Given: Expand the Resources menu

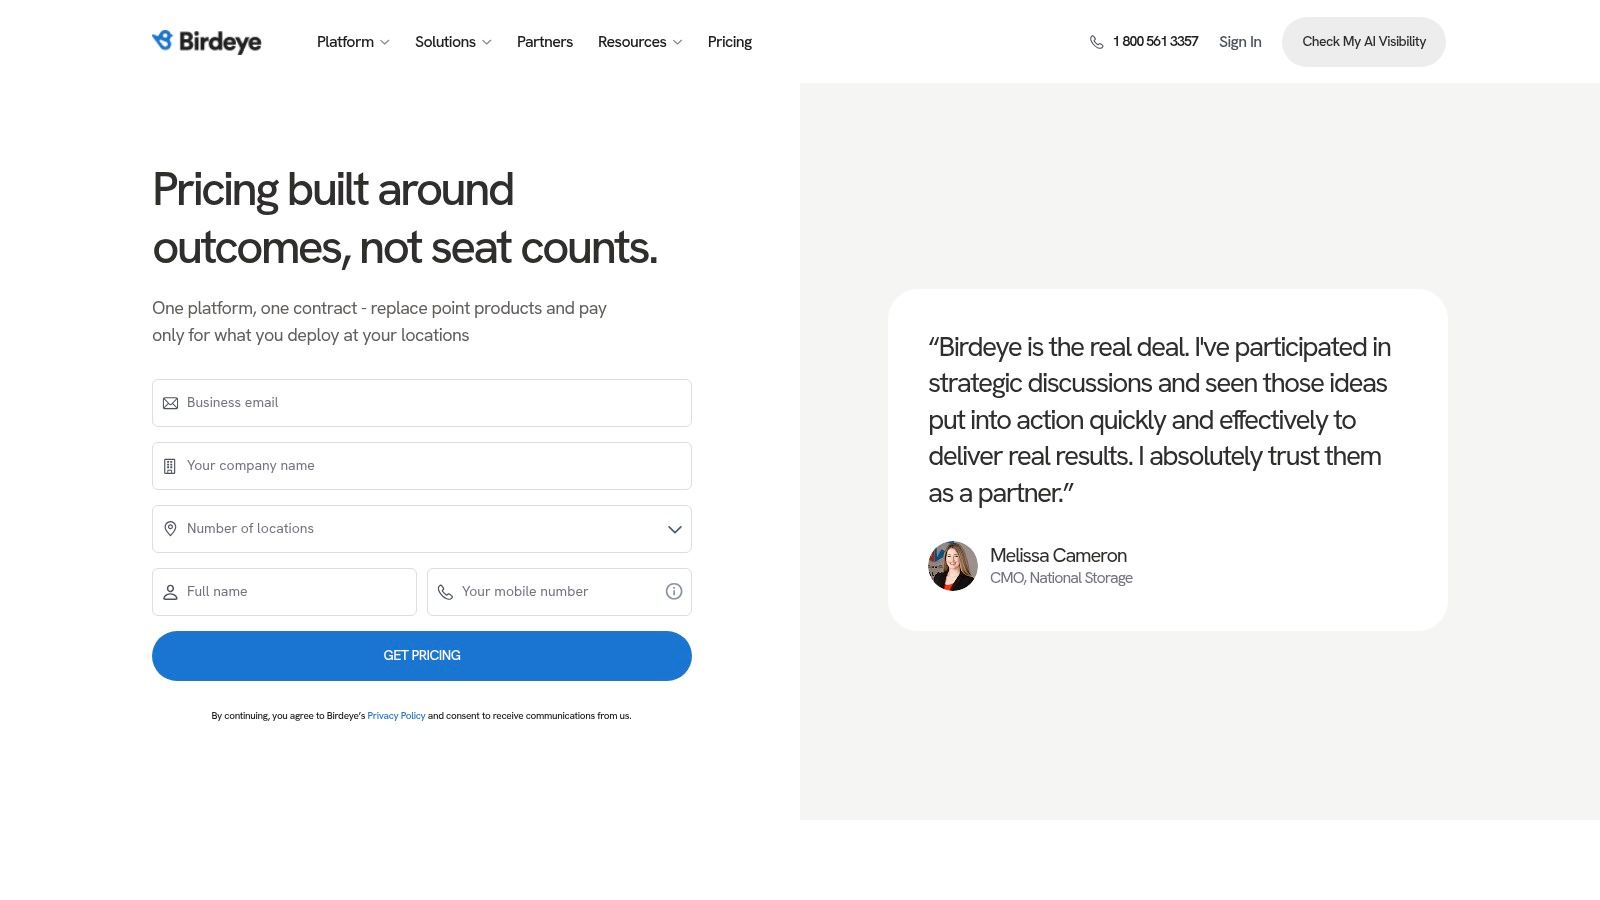Looking at the screenshot, I should 640,42.
